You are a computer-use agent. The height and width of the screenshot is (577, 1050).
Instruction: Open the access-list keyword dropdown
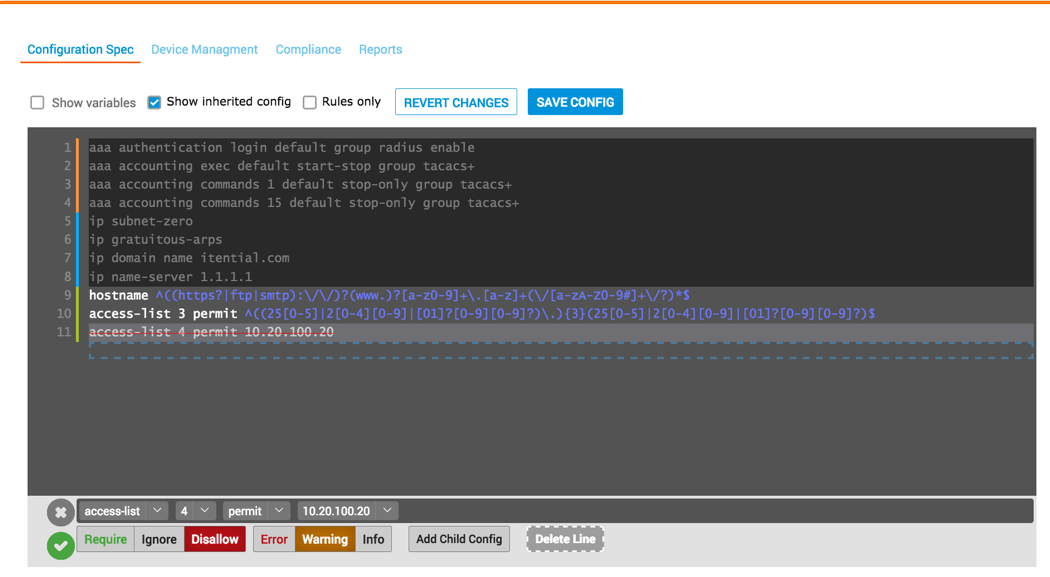(123, 511)
